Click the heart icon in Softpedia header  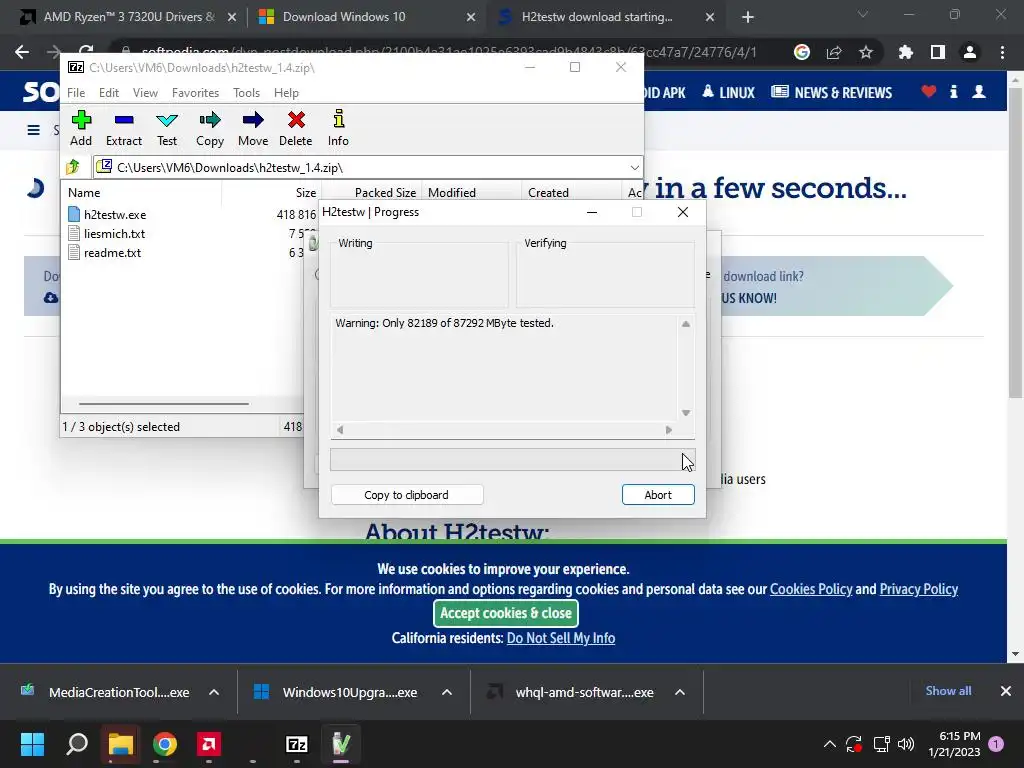929,91
